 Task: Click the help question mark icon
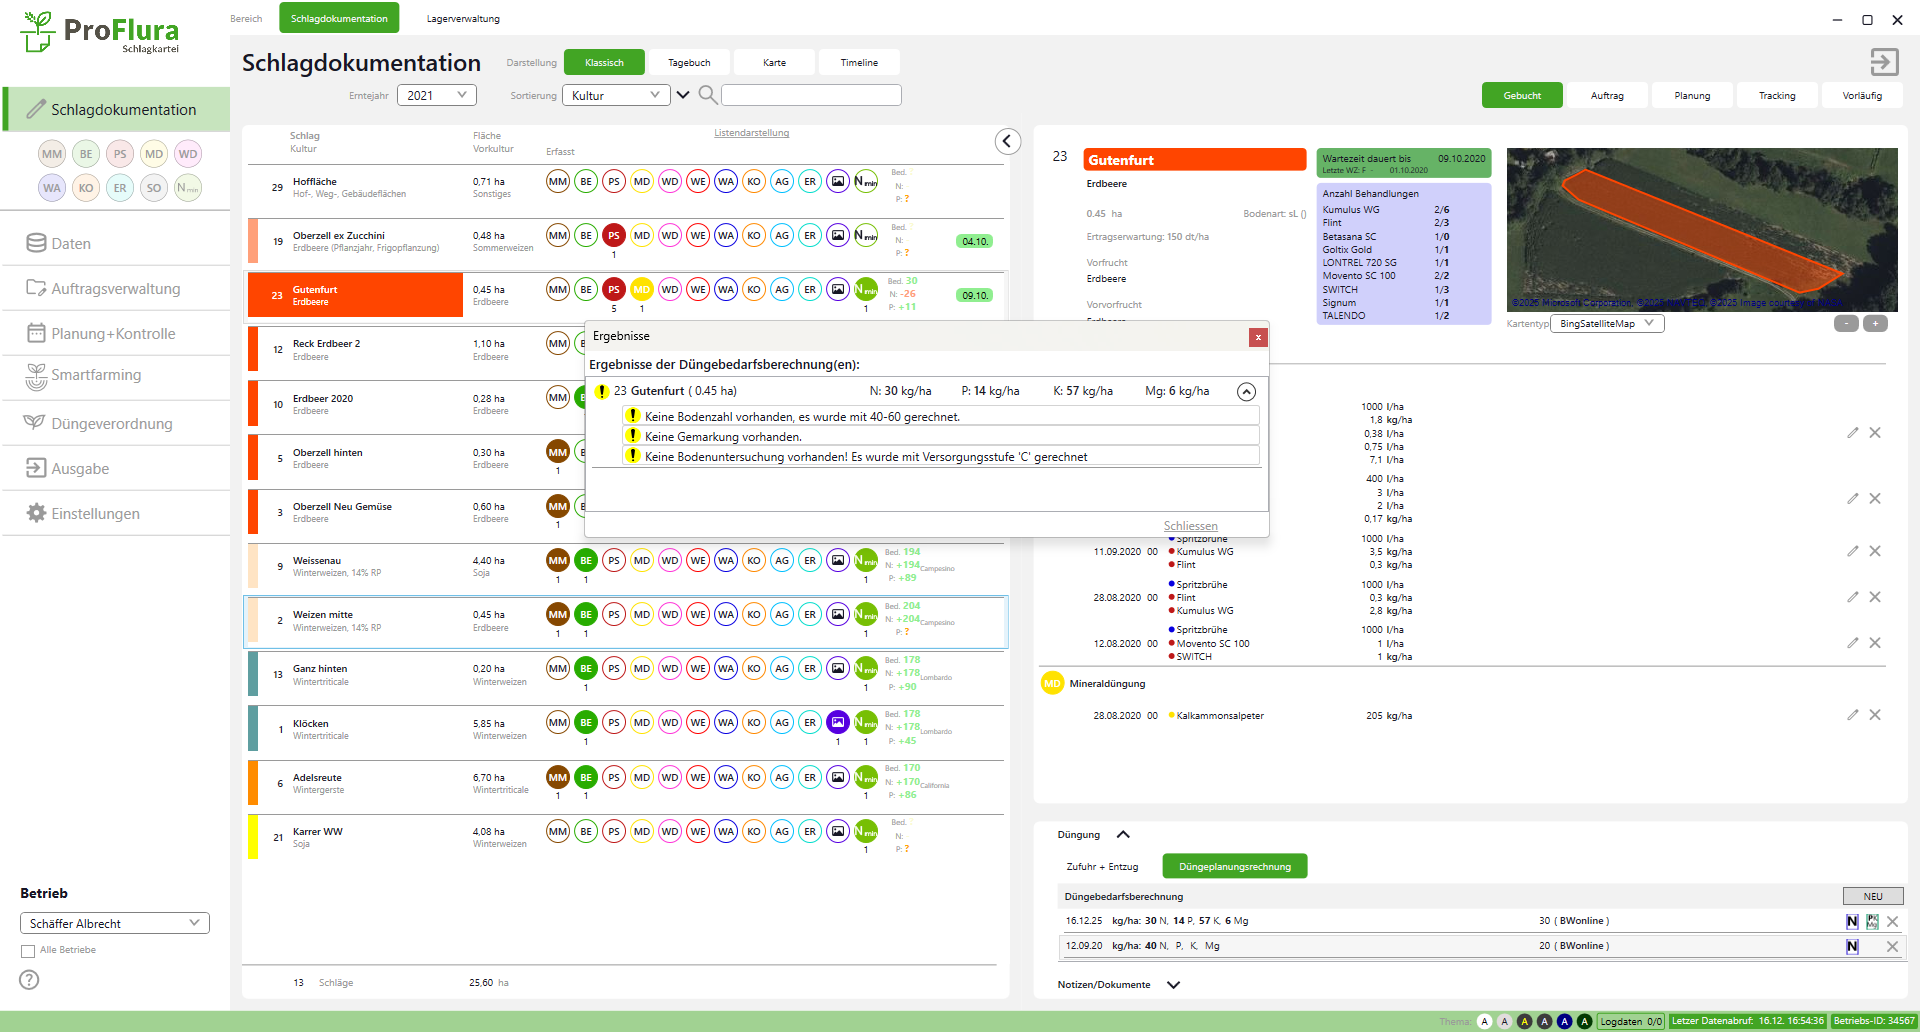pos(29,980)
